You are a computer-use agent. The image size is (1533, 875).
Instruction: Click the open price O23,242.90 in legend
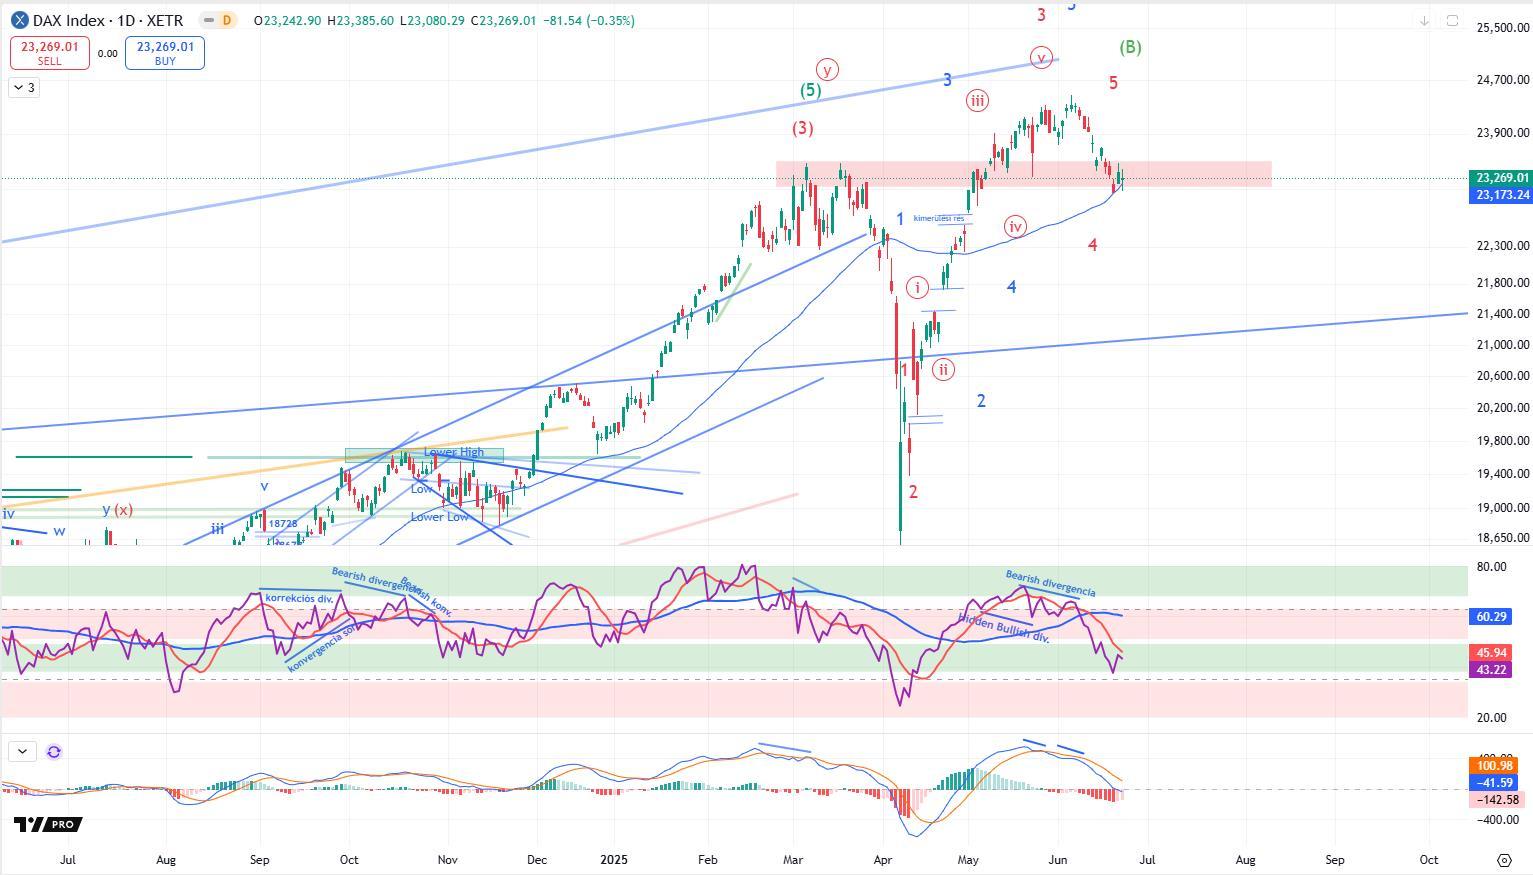point(288,20)
